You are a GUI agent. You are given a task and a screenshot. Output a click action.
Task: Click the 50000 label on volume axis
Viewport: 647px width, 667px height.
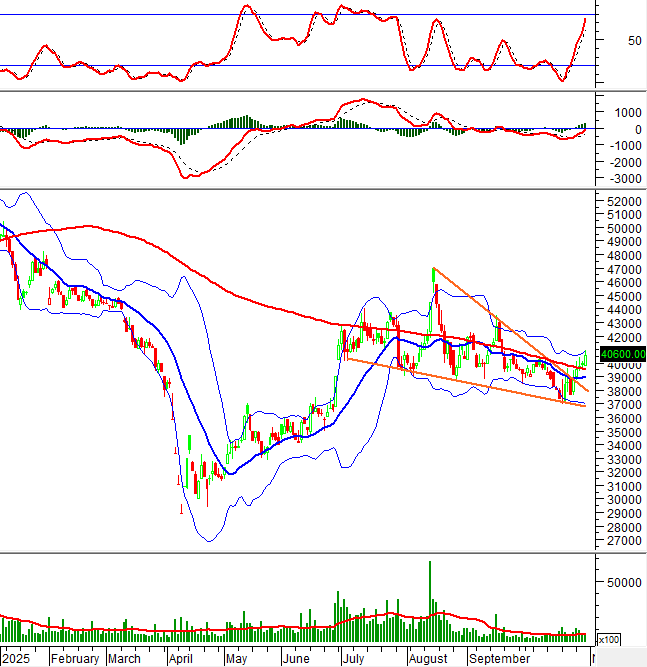[621, 582]
